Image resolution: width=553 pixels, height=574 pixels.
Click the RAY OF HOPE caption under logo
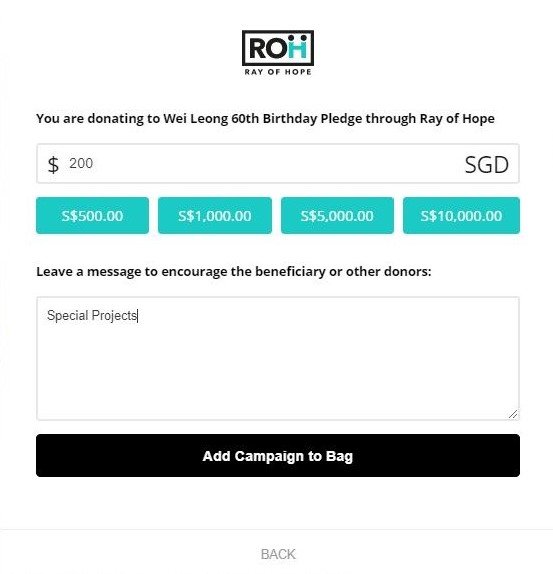[278, 72]
